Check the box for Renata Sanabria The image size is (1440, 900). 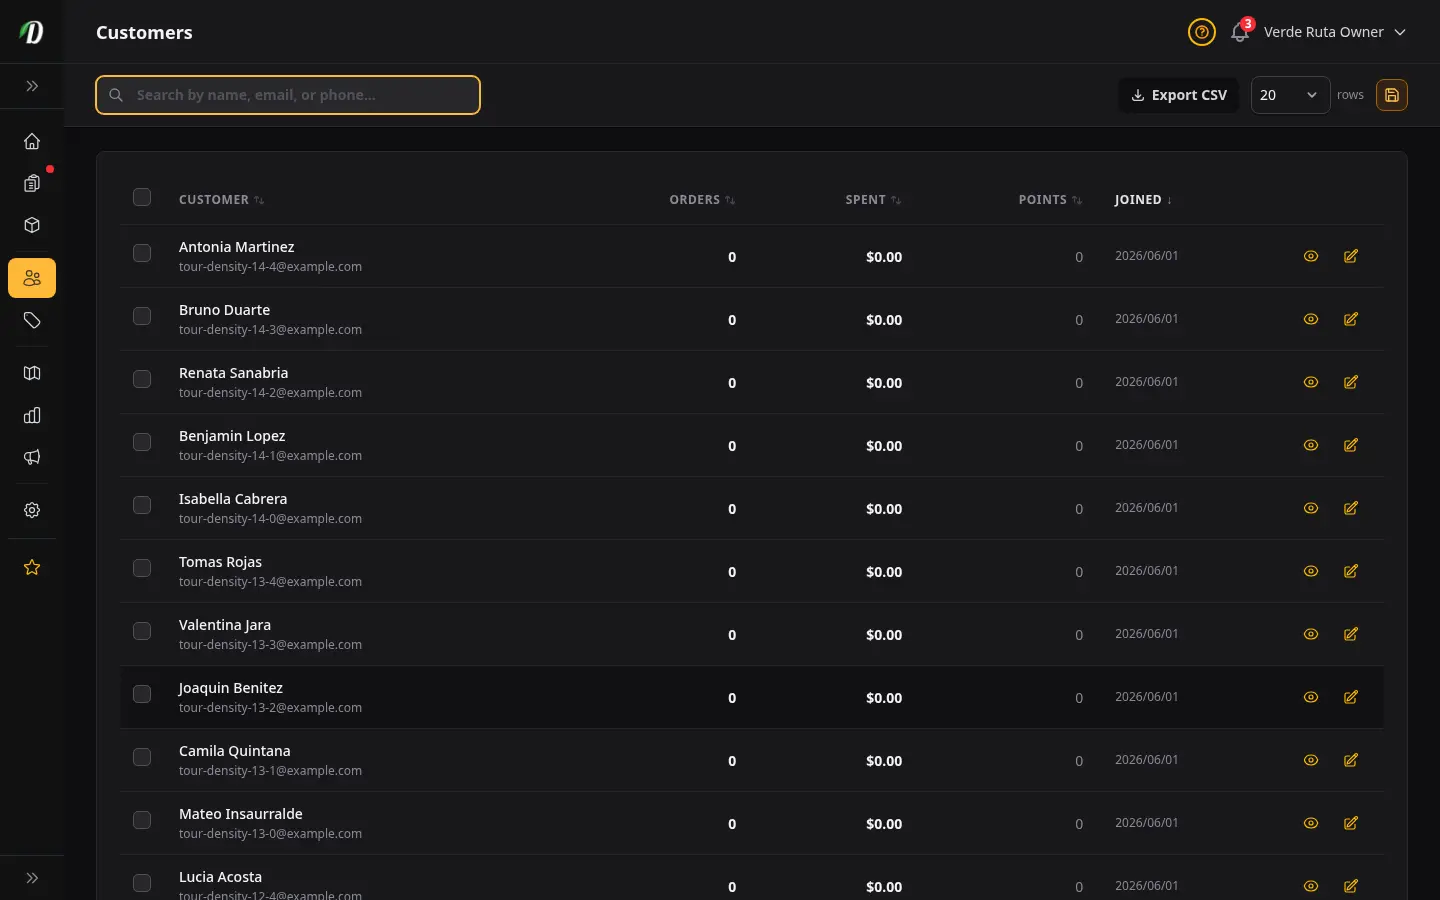click(x=142, y=379)
